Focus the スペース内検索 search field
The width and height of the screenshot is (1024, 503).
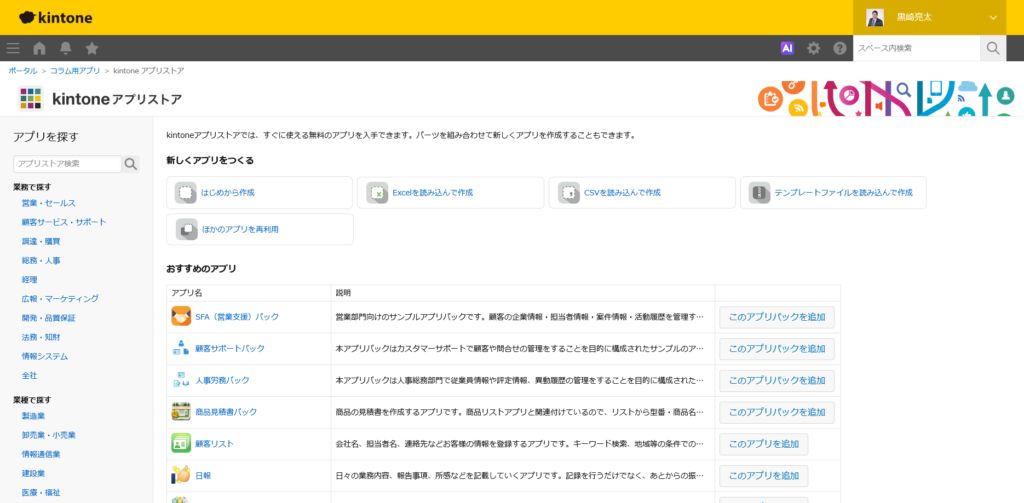tap(916, 48)
